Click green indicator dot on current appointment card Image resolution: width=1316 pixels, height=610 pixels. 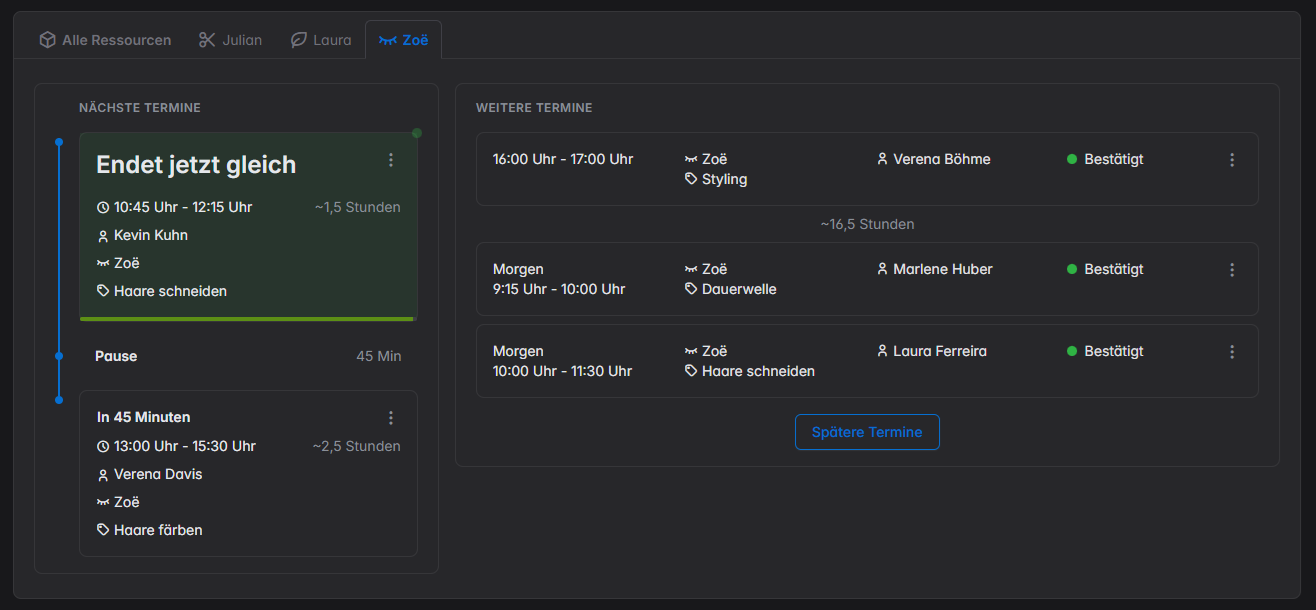[417, 133]
